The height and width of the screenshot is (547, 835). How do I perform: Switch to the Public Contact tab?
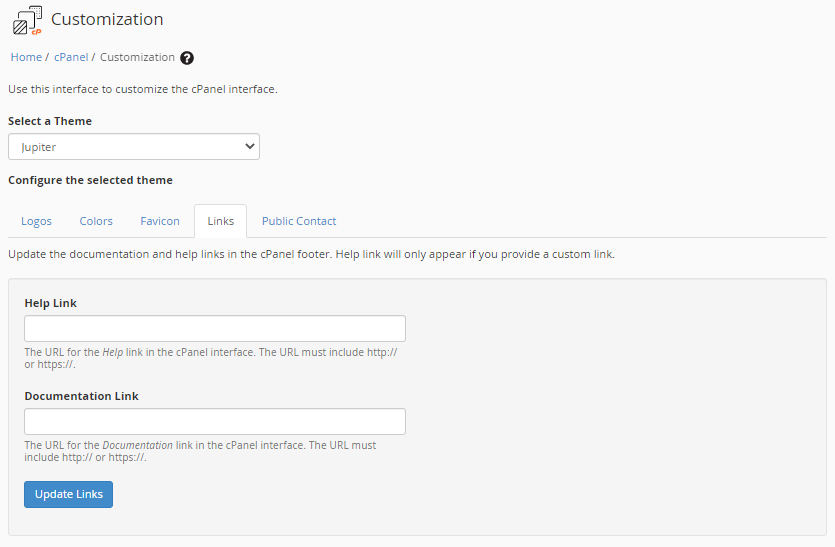[x=299, y=221]
